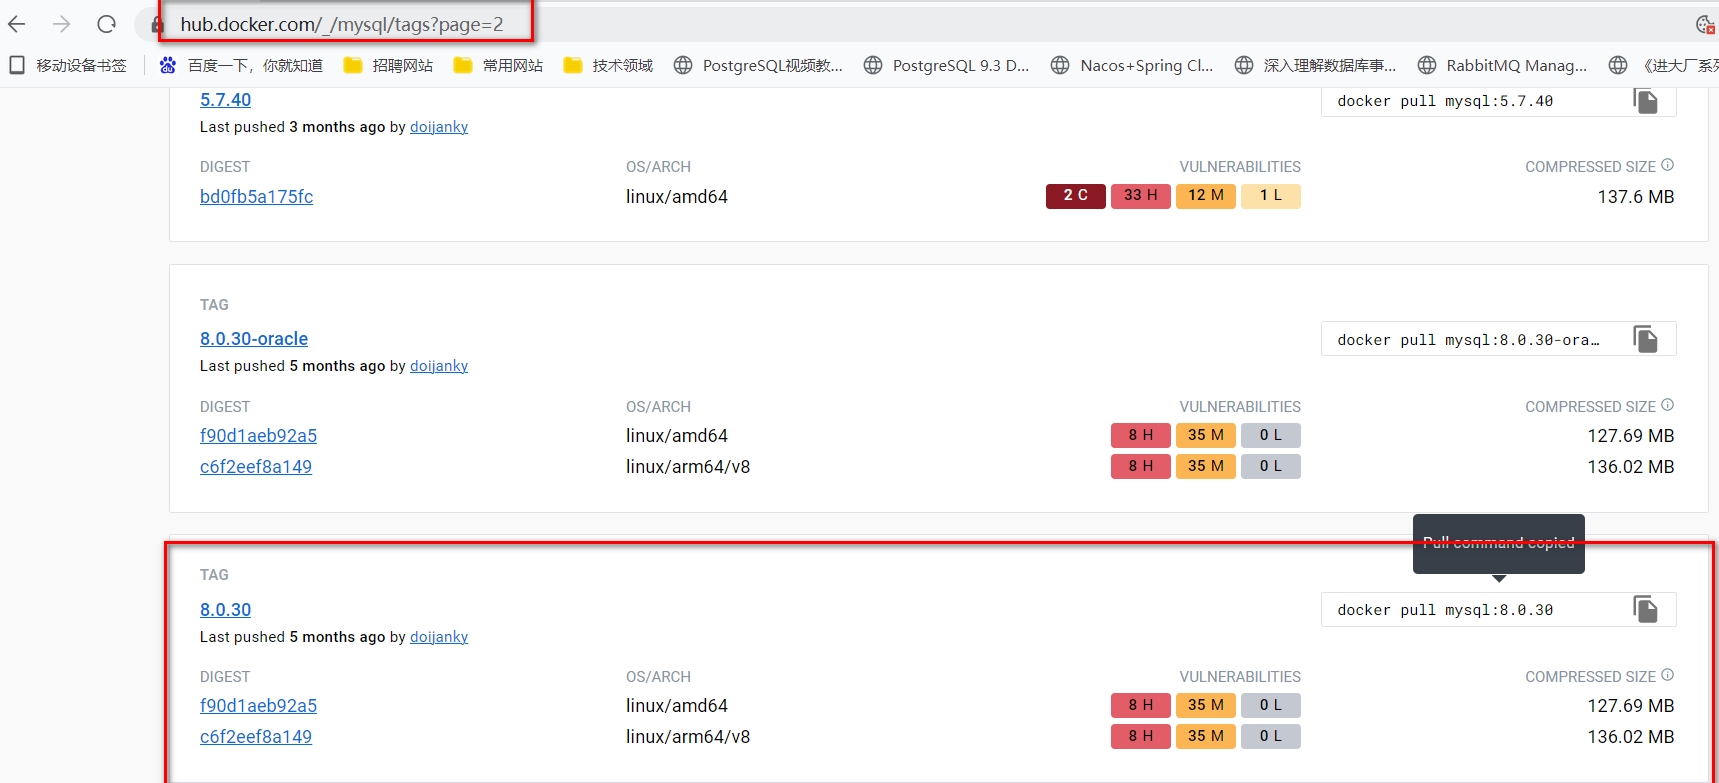Open digest f90d1aeb92a5 under 8.0.30-oracle
The image size is (1719, 783).
pos(258,436)
